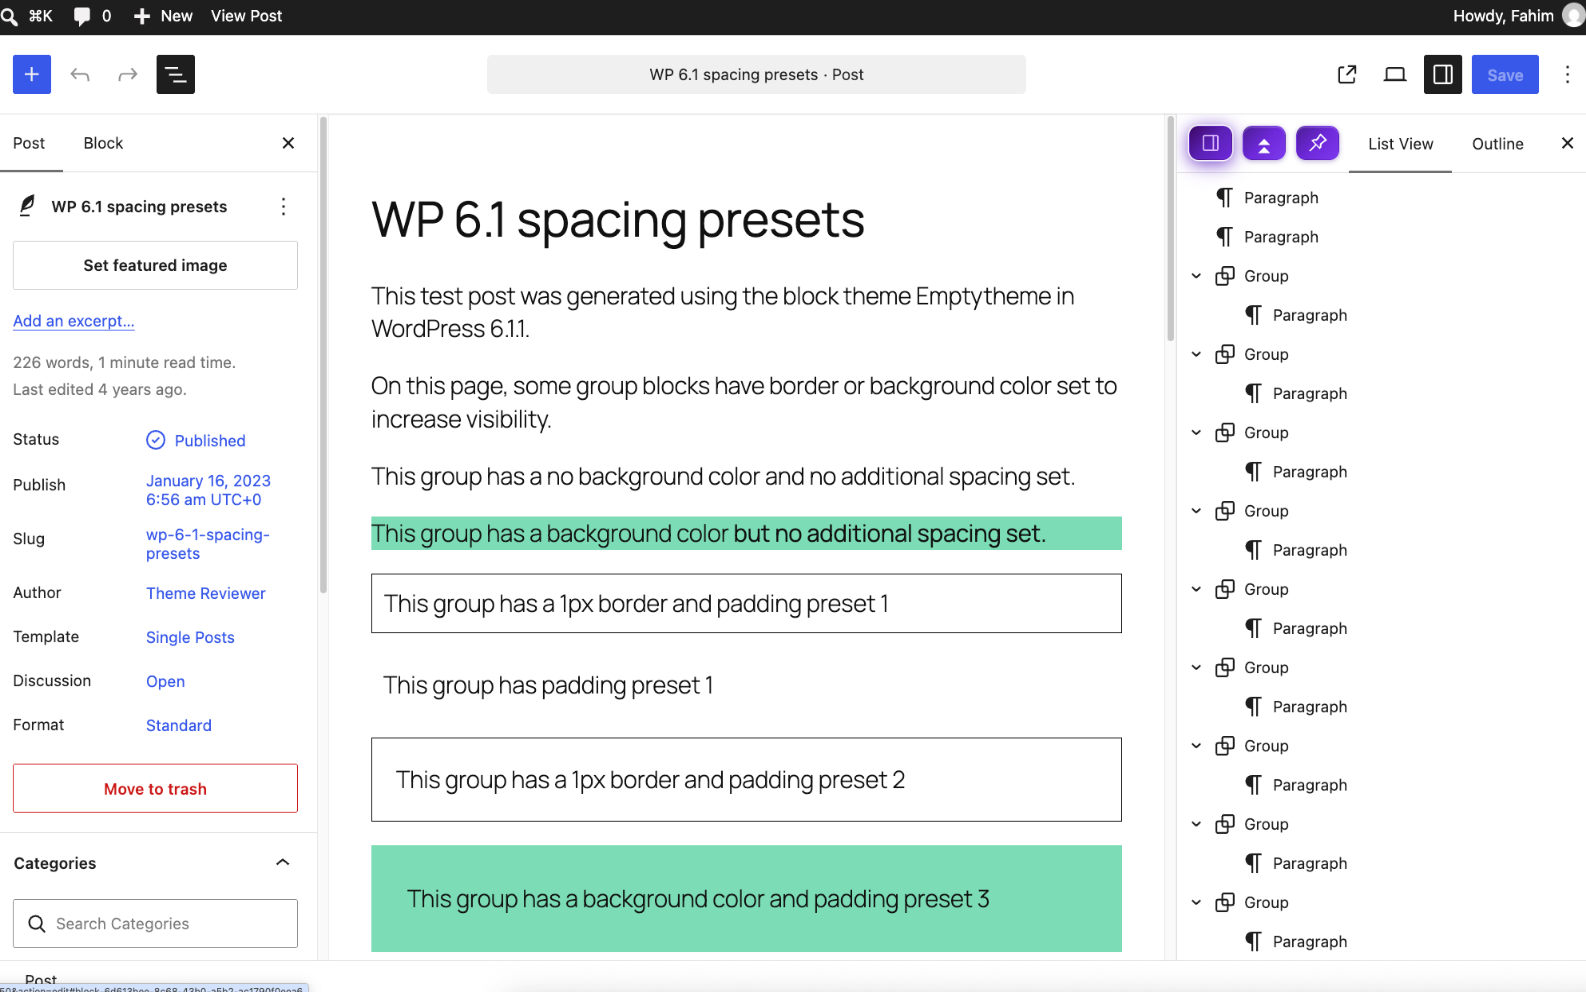This screenshot has height=992, width=1586.
Task: Click View Post in the admin bar
Action: (x=246, y=16)
